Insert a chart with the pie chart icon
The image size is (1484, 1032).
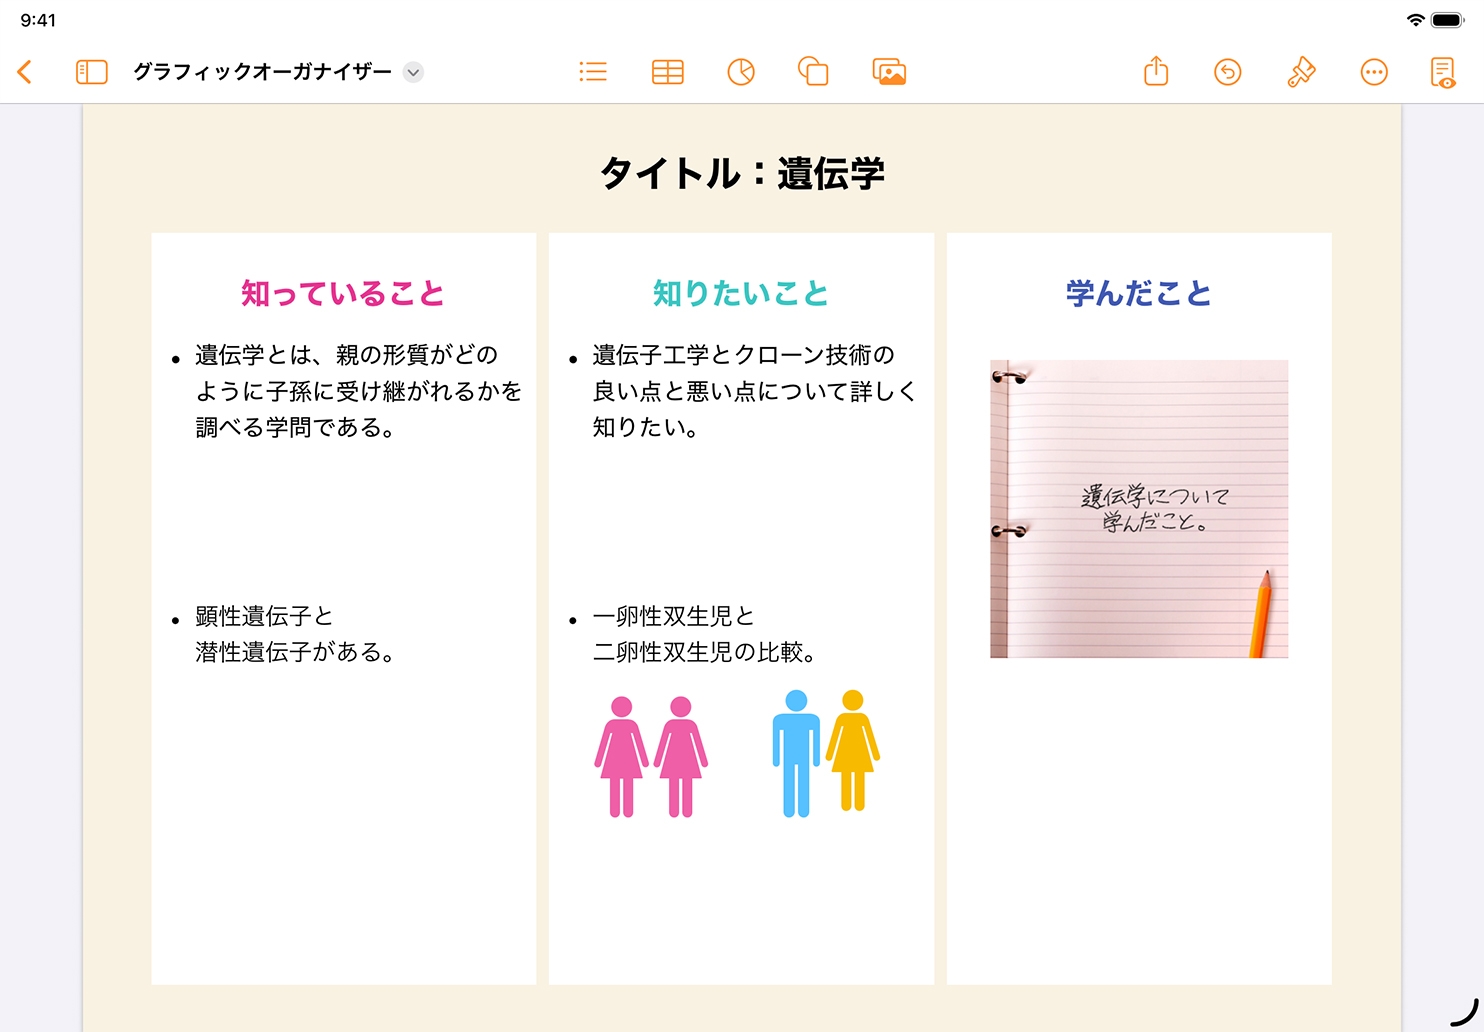pos(741,72)
